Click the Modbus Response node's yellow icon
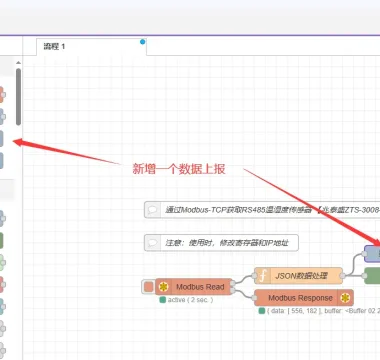The image size is (380, 360). click(x=345, y=298)
